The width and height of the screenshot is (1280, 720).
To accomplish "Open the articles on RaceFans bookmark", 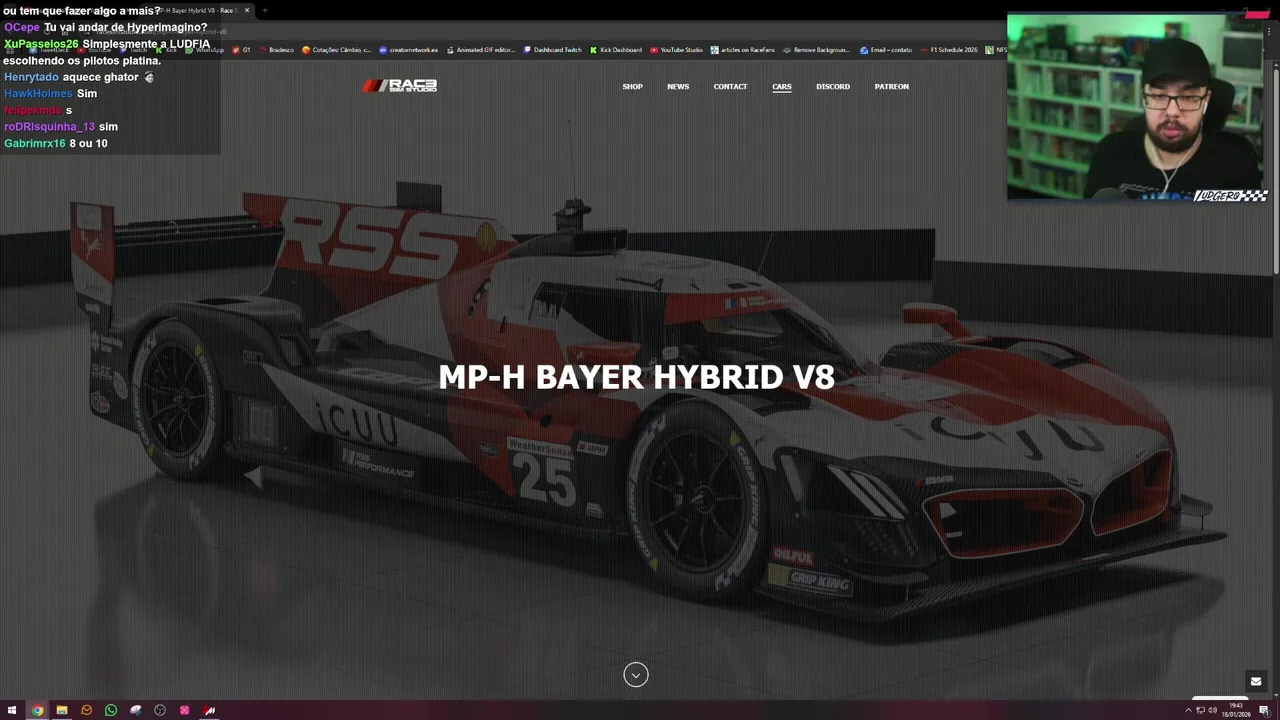I will pyautogui.click(x=743, y=50).
